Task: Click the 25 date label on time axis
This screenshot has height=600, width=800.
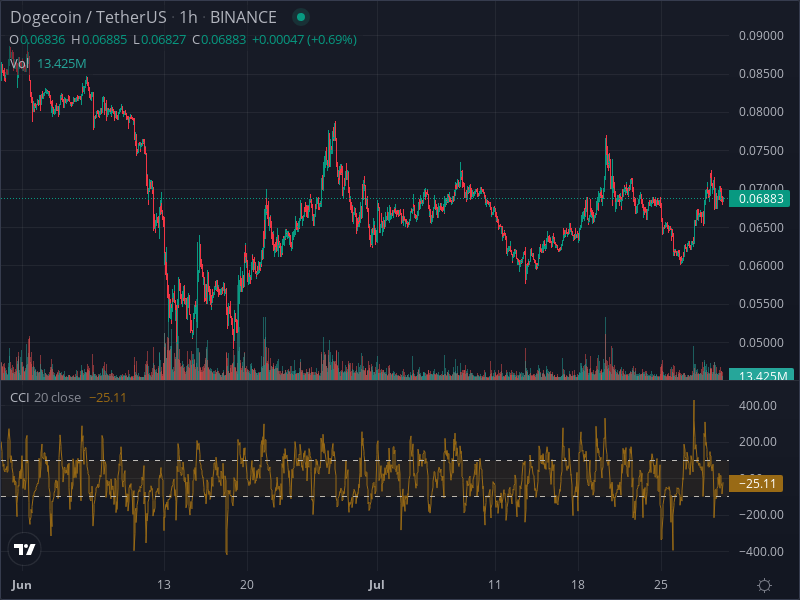Action: click(x=660, y=585)
